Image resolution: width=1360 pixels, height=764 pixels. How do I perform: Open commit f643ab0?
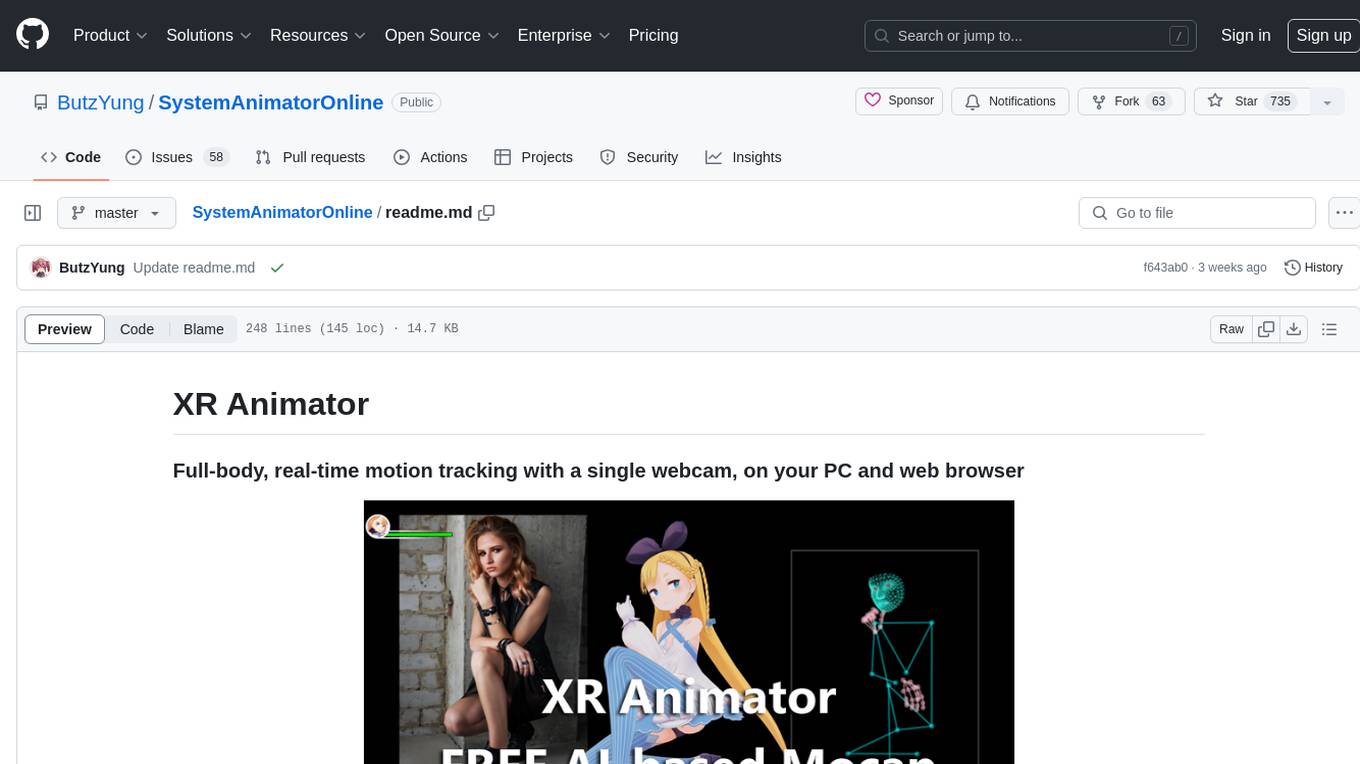point(1165,268)
